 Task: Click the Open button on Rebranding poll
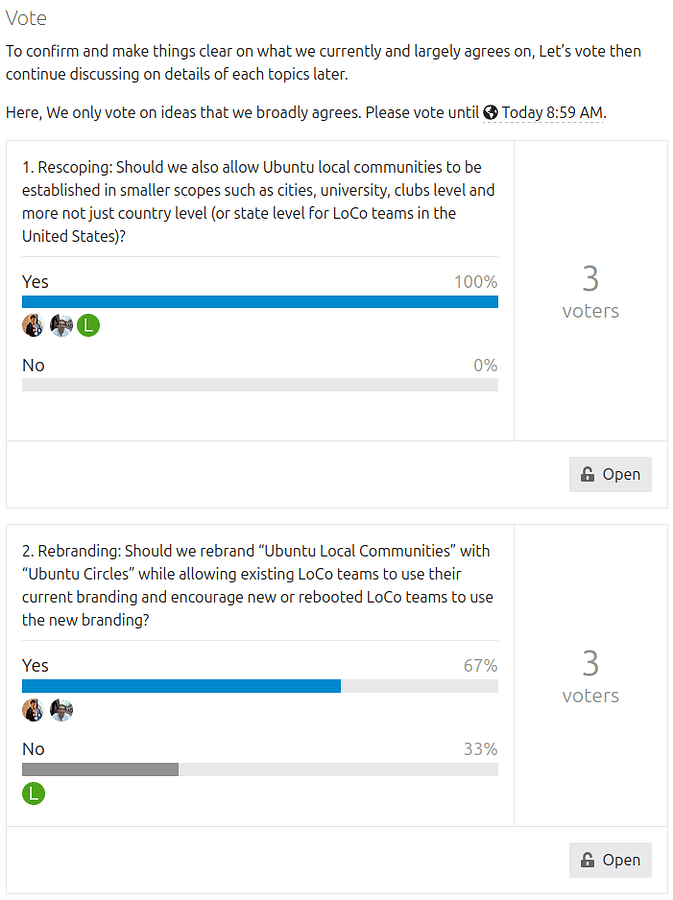(x=610, y=860)
